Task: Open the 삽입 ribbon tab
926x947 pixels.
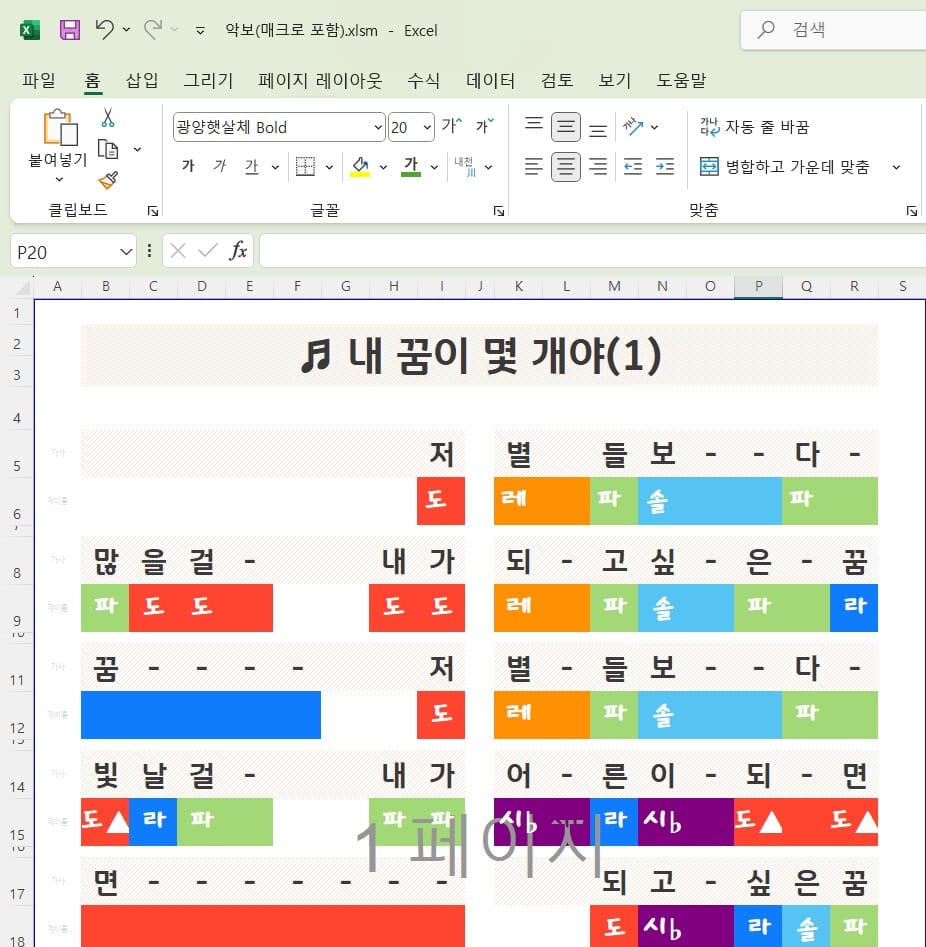Action: click(142, 81)
